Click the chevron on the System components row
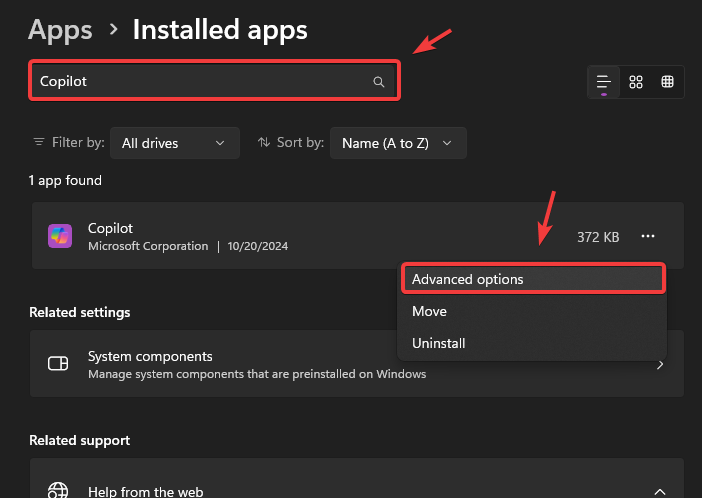Image resolution: width=702 pixels, height=498 pixels. point(660,364)
